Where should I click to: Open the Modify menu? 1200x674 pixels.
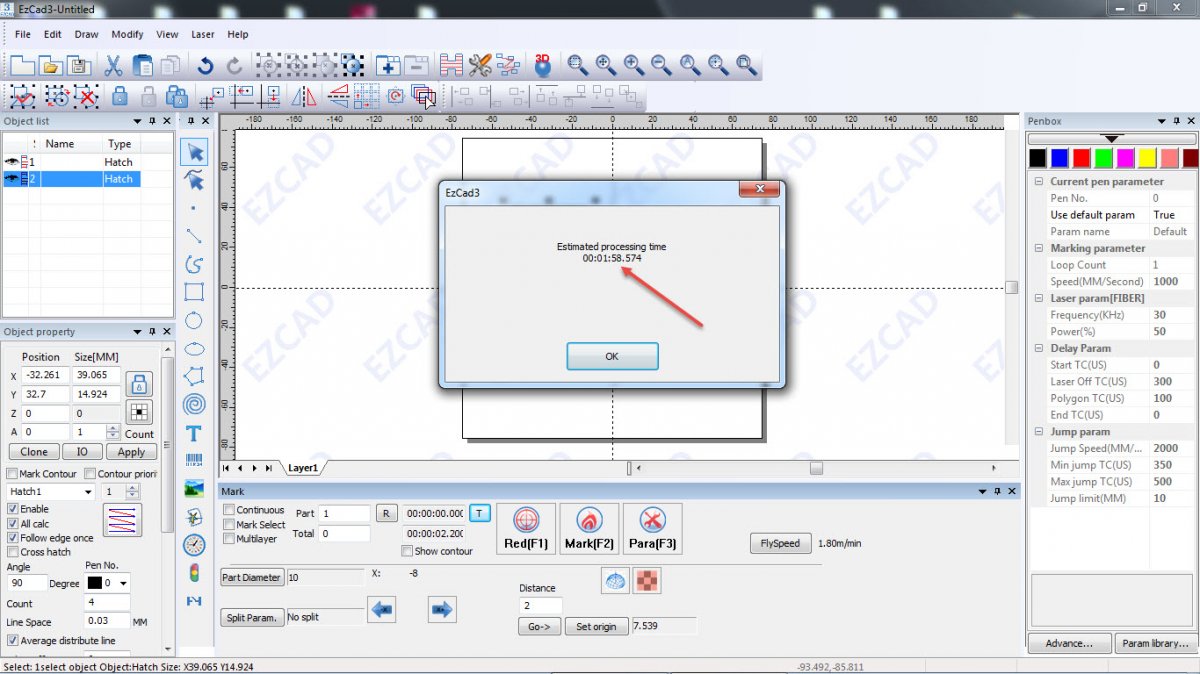(127, 34)
